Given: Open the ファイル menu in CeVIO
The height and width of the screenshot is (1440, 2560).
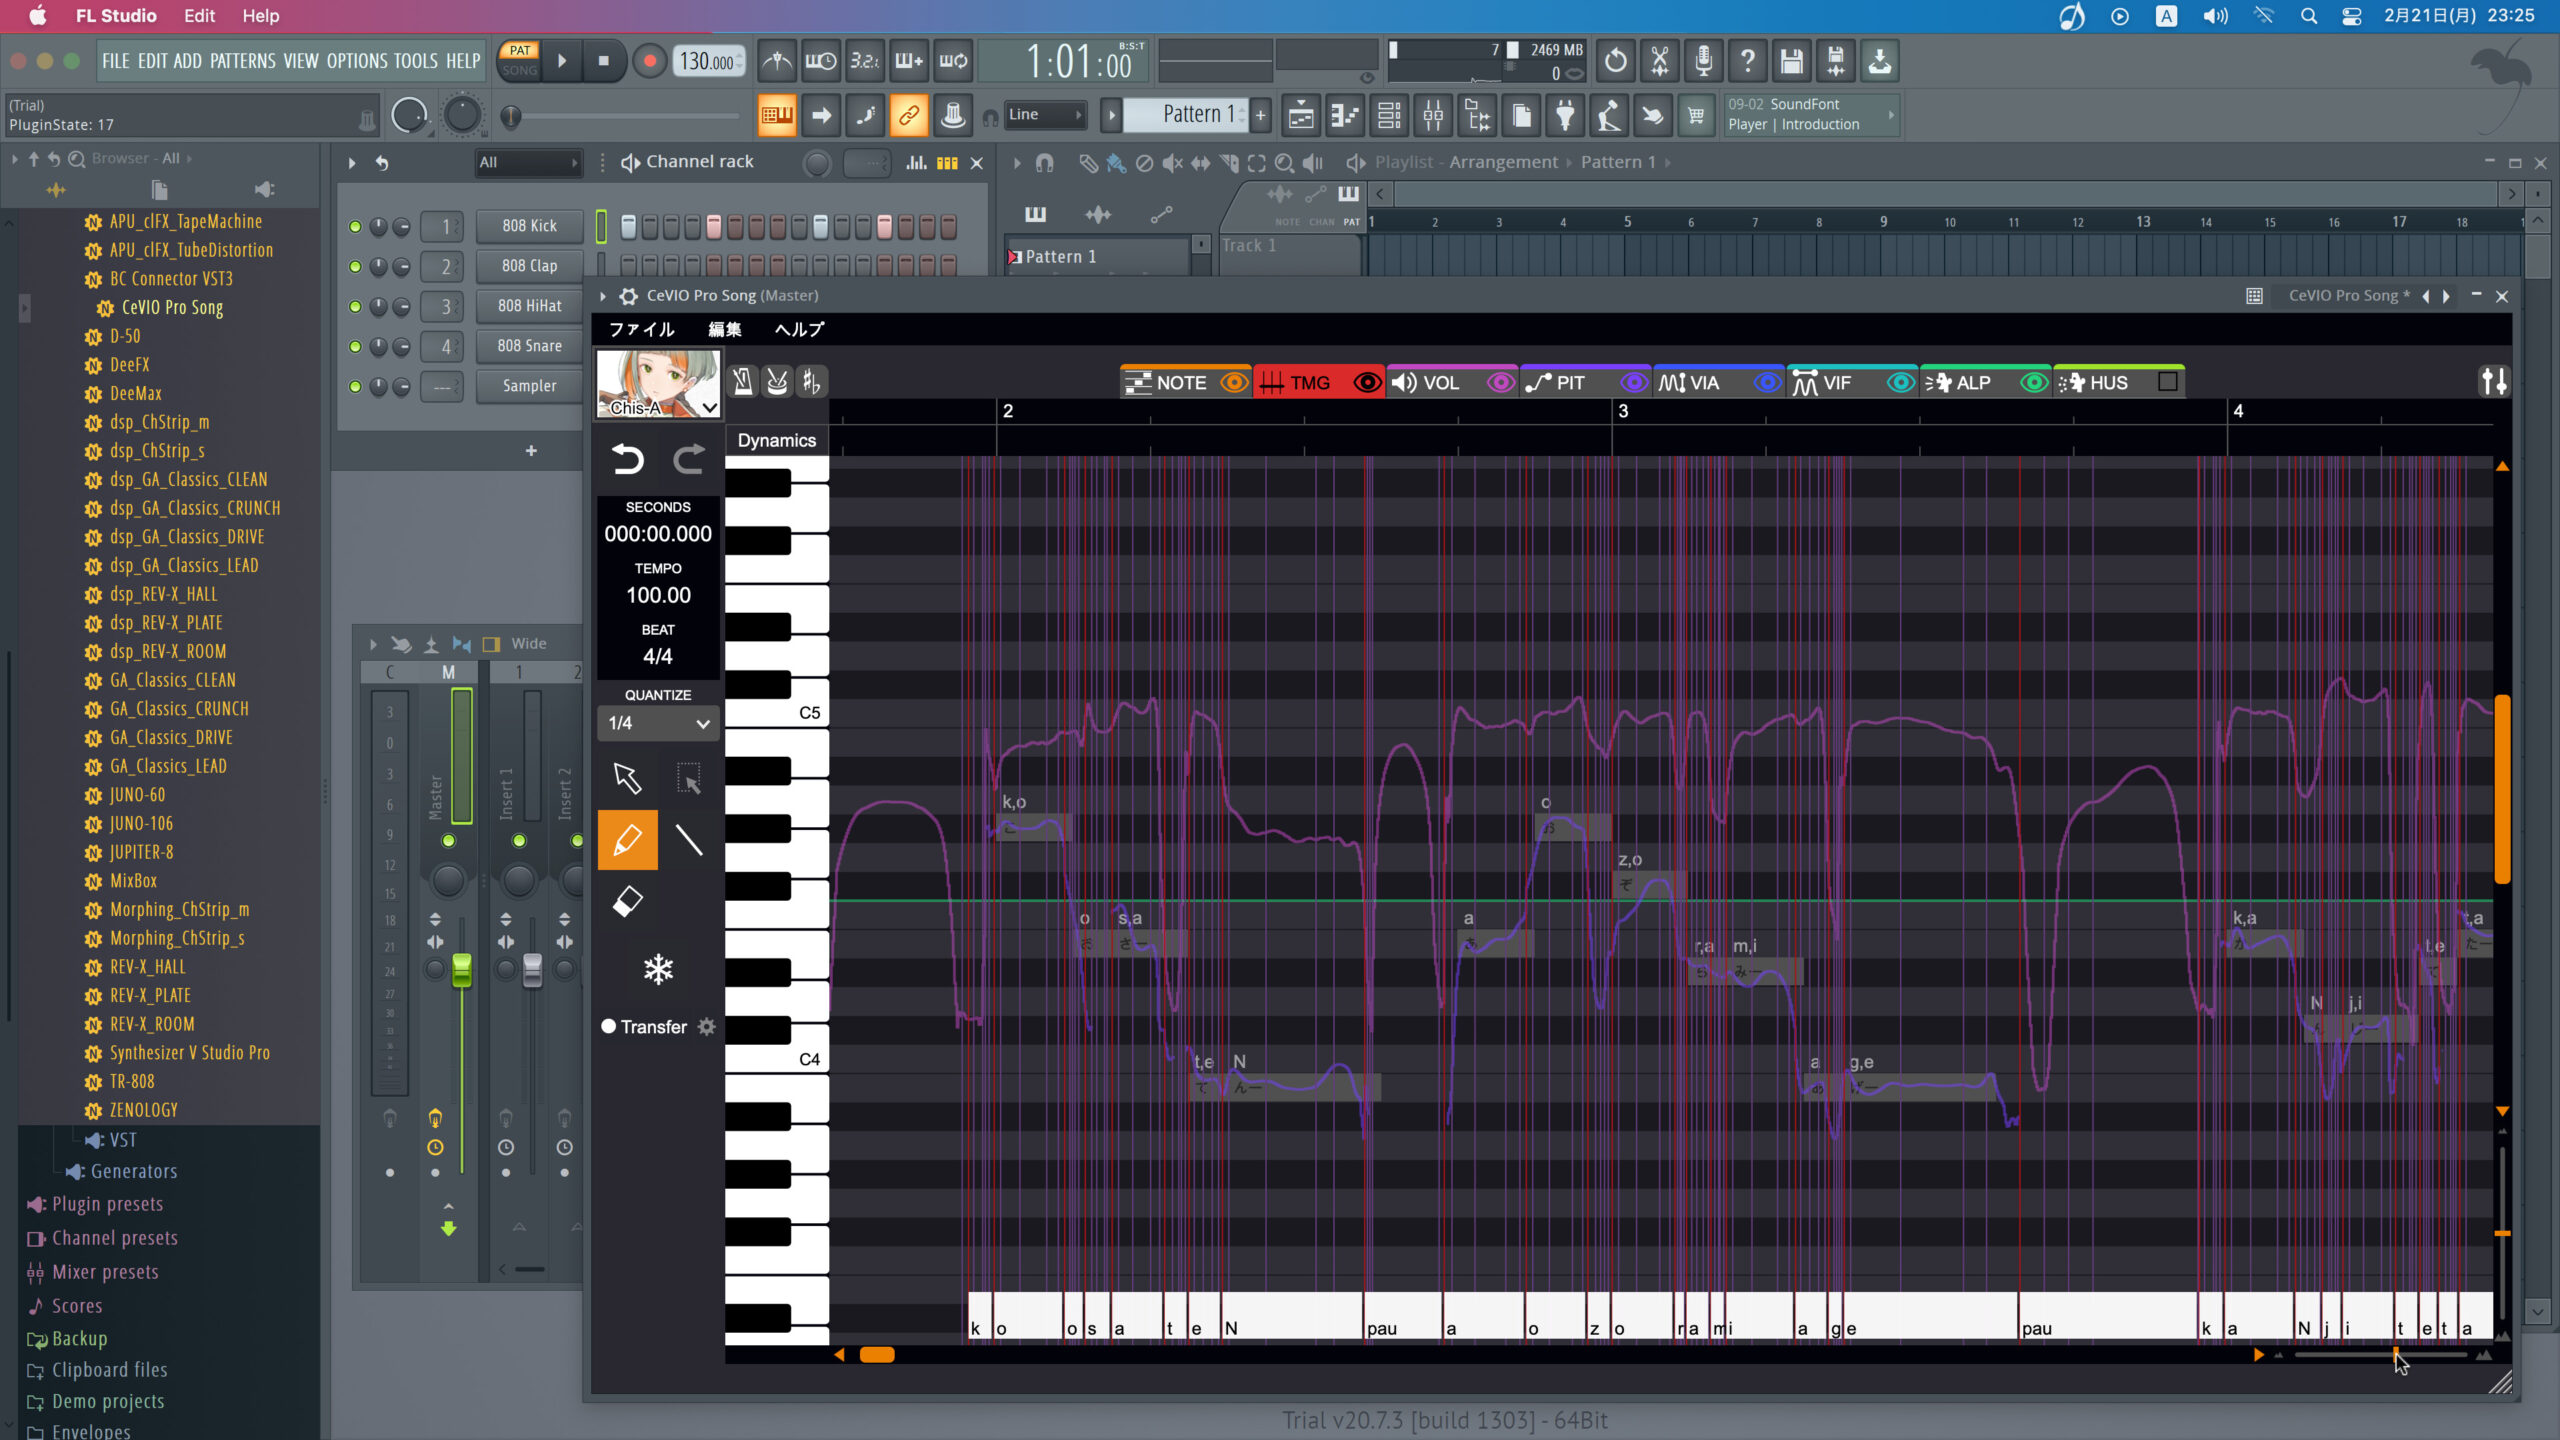Looking at the screenshot, I should (x=641, y=329).
